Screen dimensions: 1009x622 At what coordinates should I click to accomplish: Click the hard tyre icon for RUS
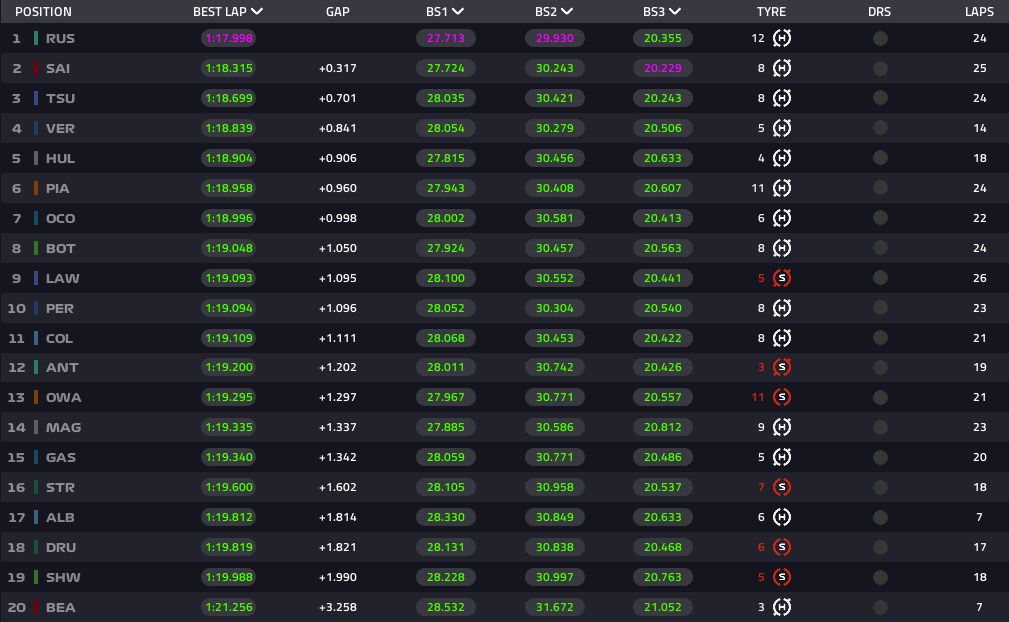(x=781, y=38)
